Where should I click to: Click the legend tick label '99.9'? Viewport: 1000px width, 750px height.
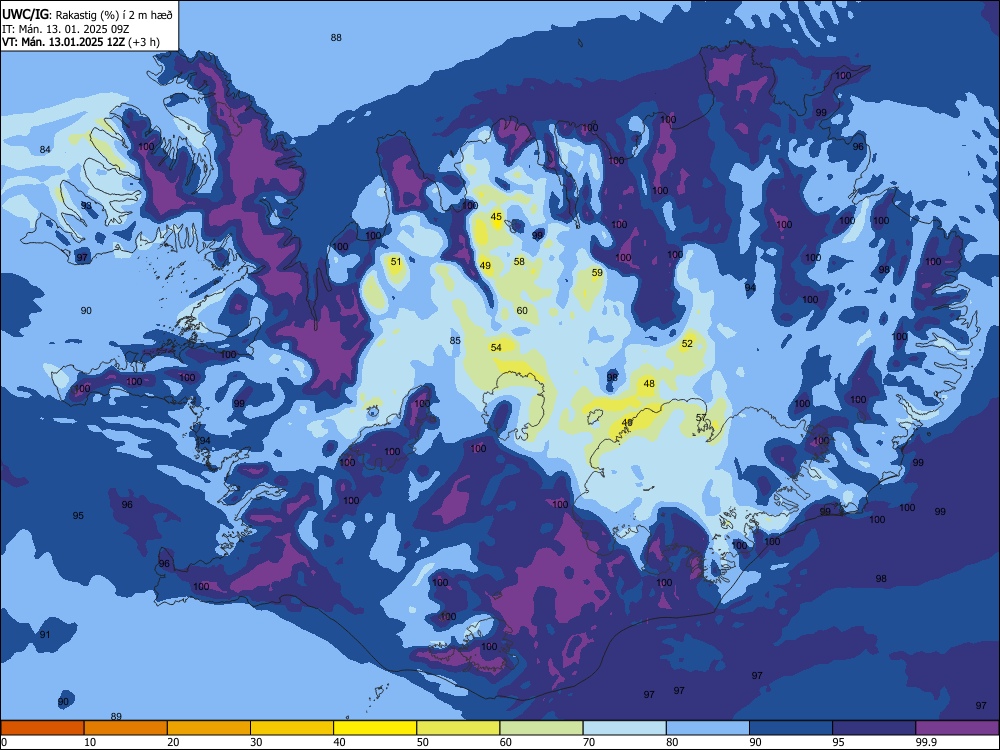[x=926, y=742]
